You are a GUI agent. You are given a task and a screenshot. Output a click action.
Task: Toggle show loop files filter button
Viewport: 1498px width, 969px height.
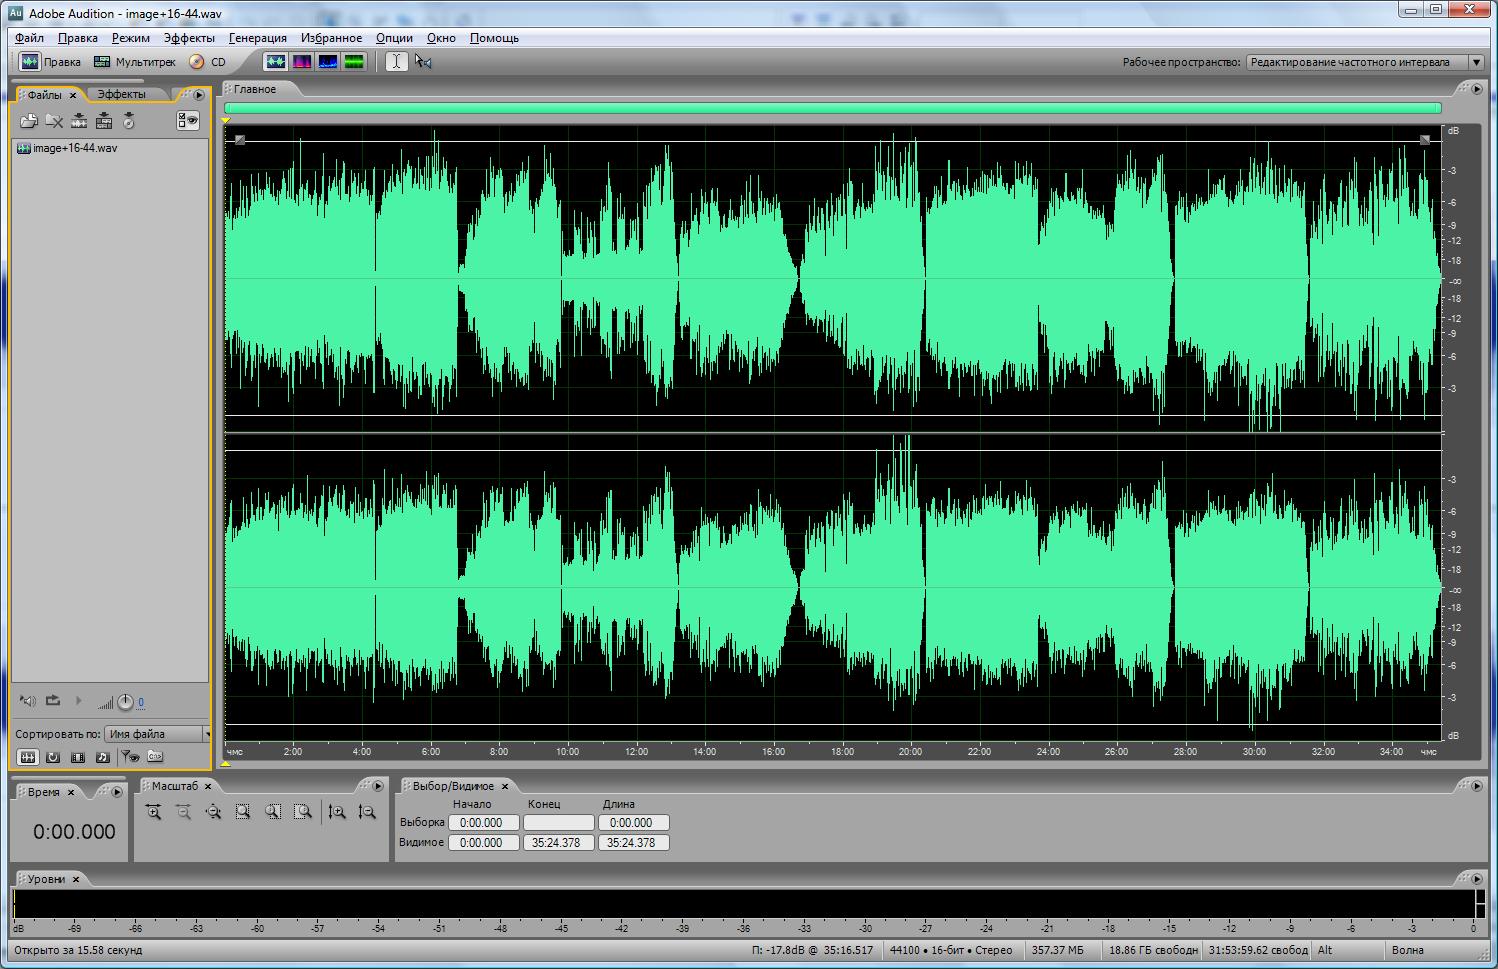pos(53,757)
